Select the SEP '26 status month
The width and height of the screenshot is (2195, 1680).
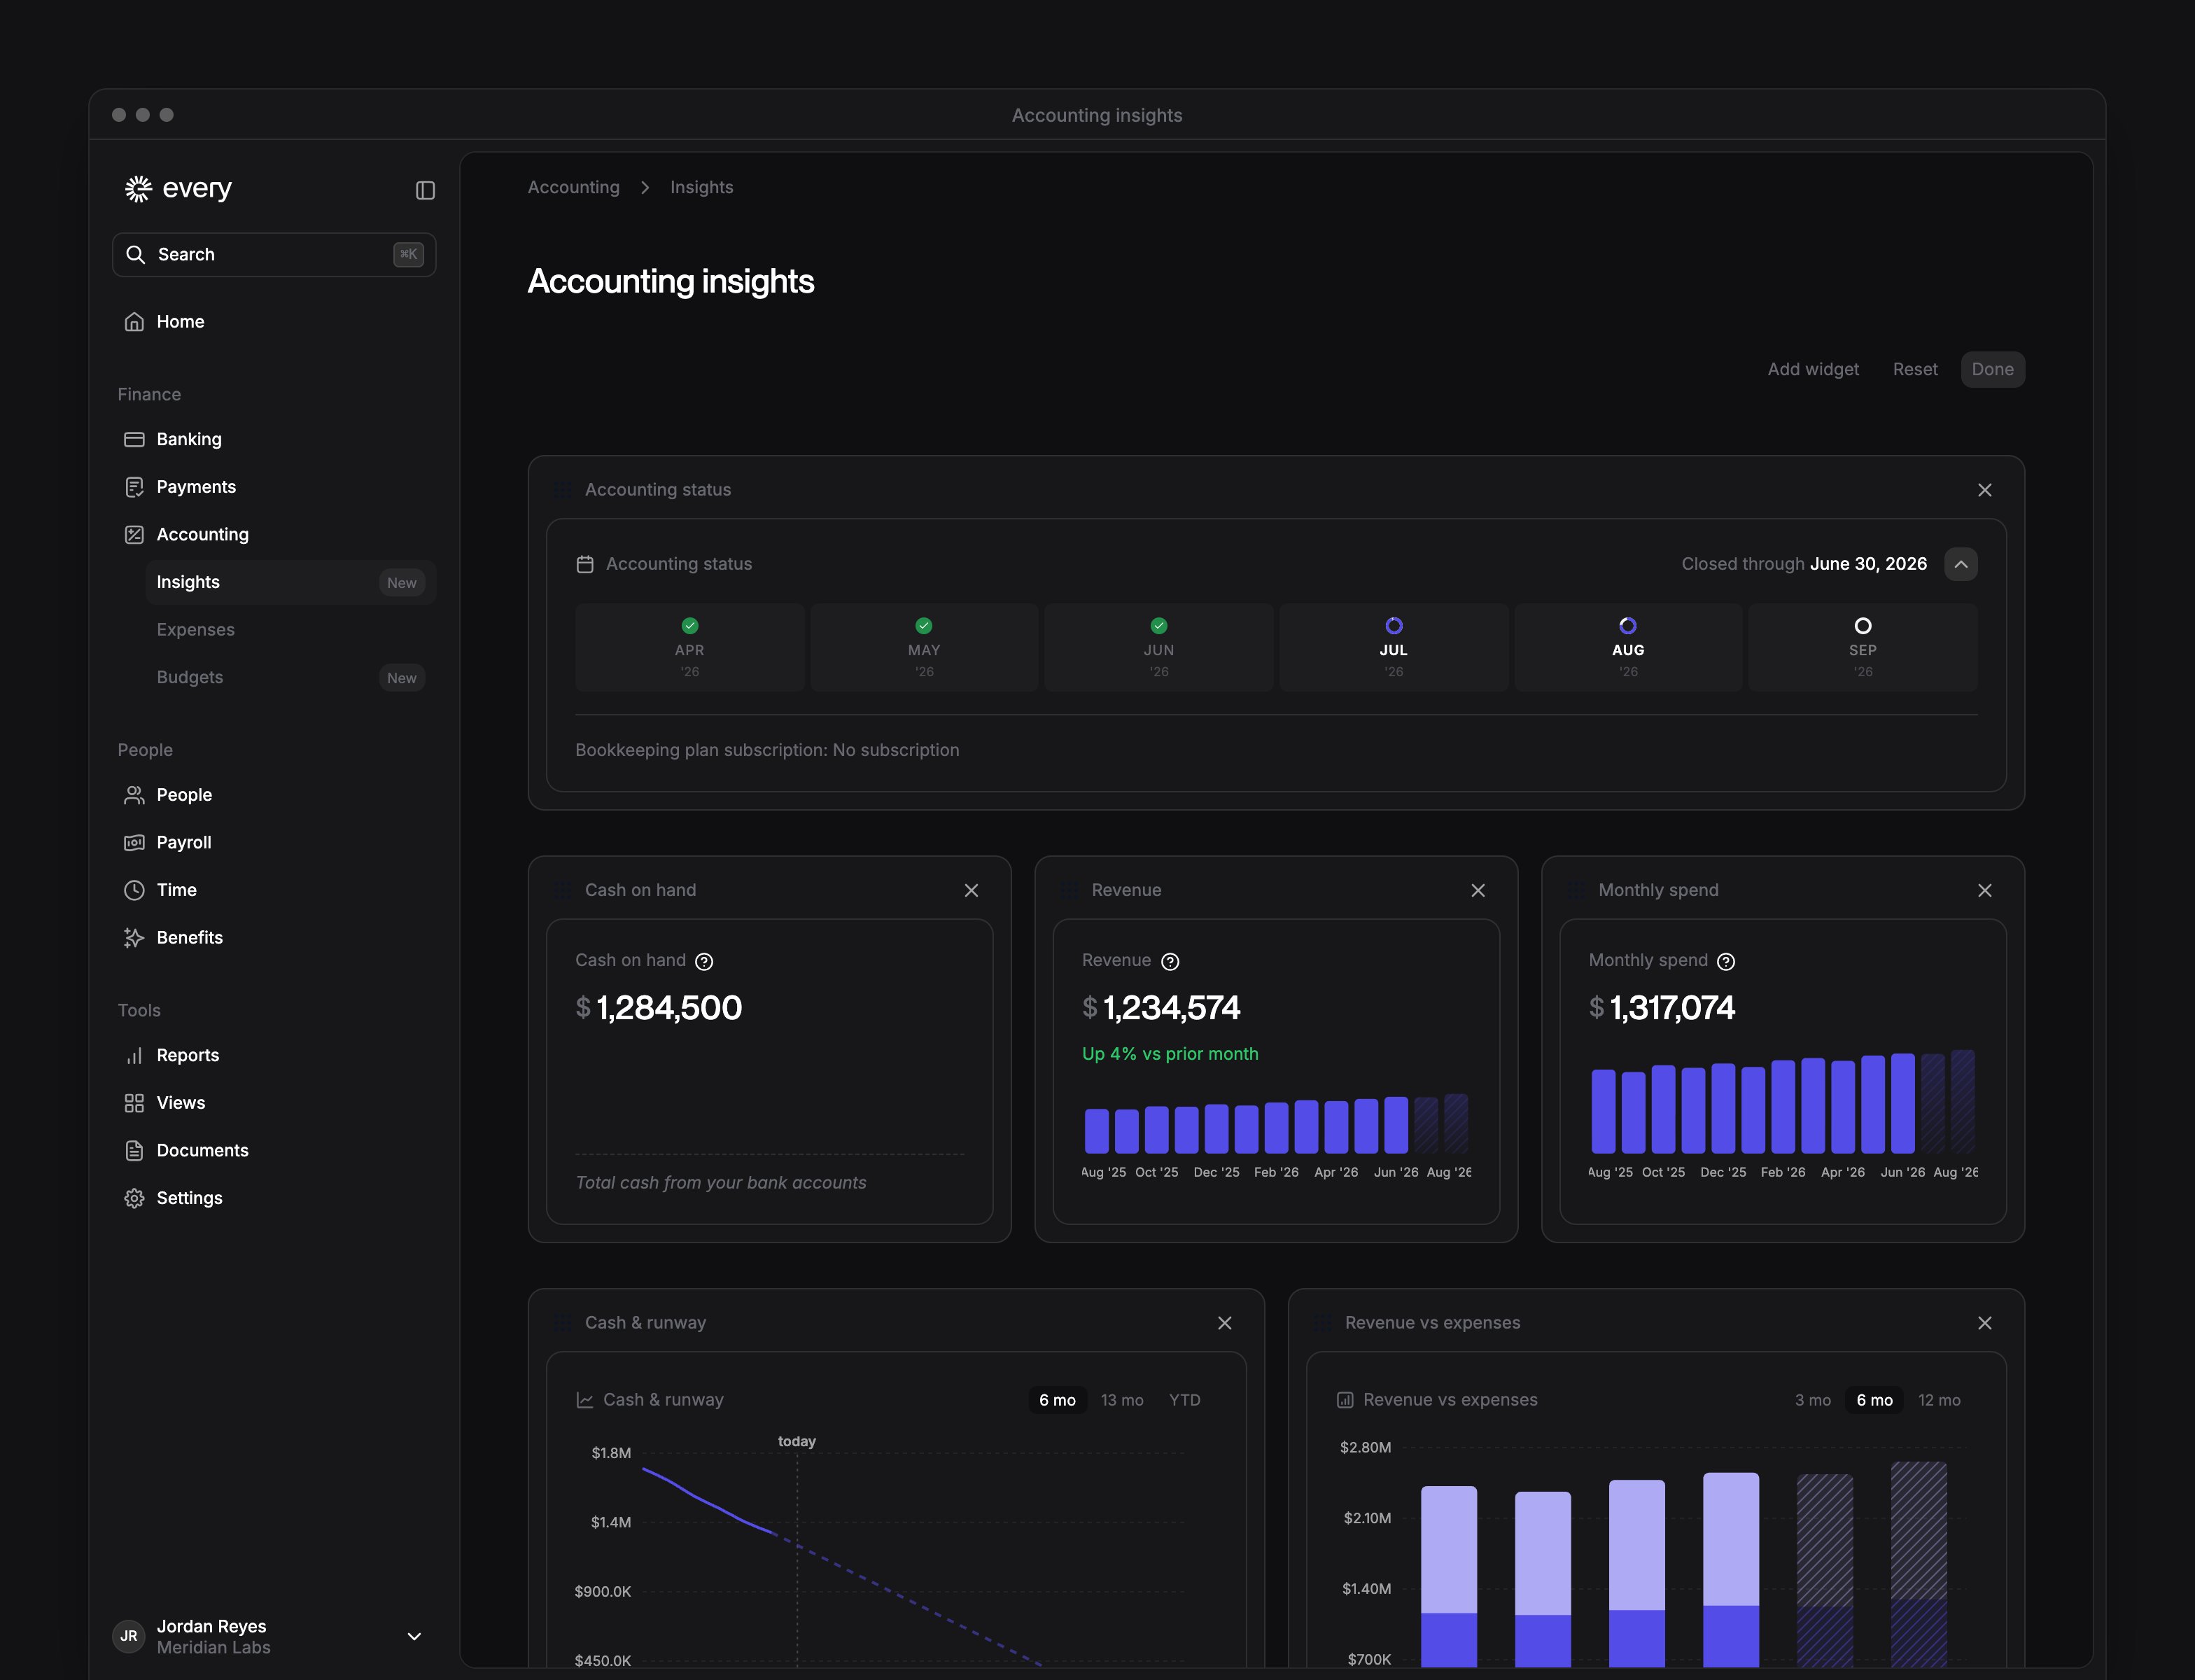pyautogui.click(x=1863, y=647)
